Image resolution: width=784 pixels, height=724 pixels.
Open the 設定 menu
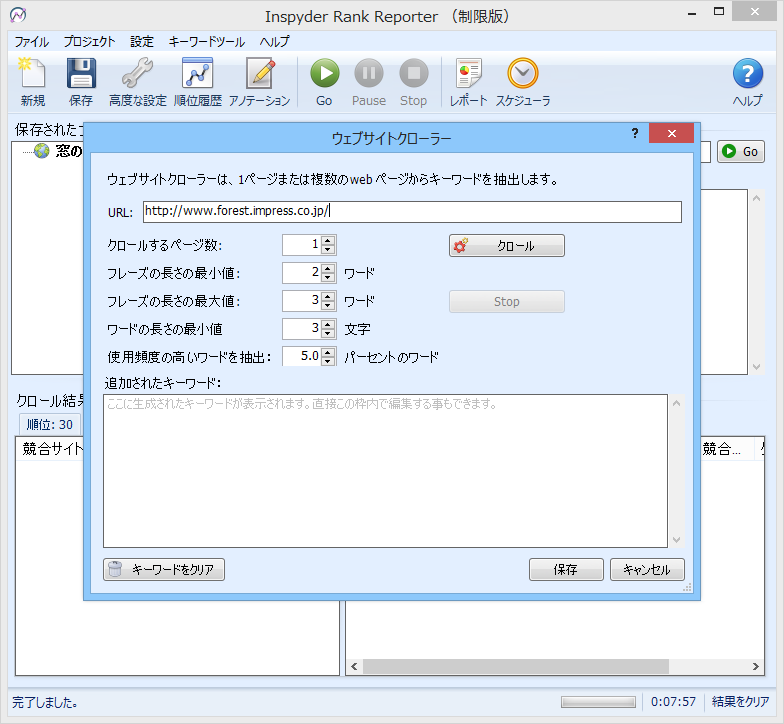pos(142,42)
